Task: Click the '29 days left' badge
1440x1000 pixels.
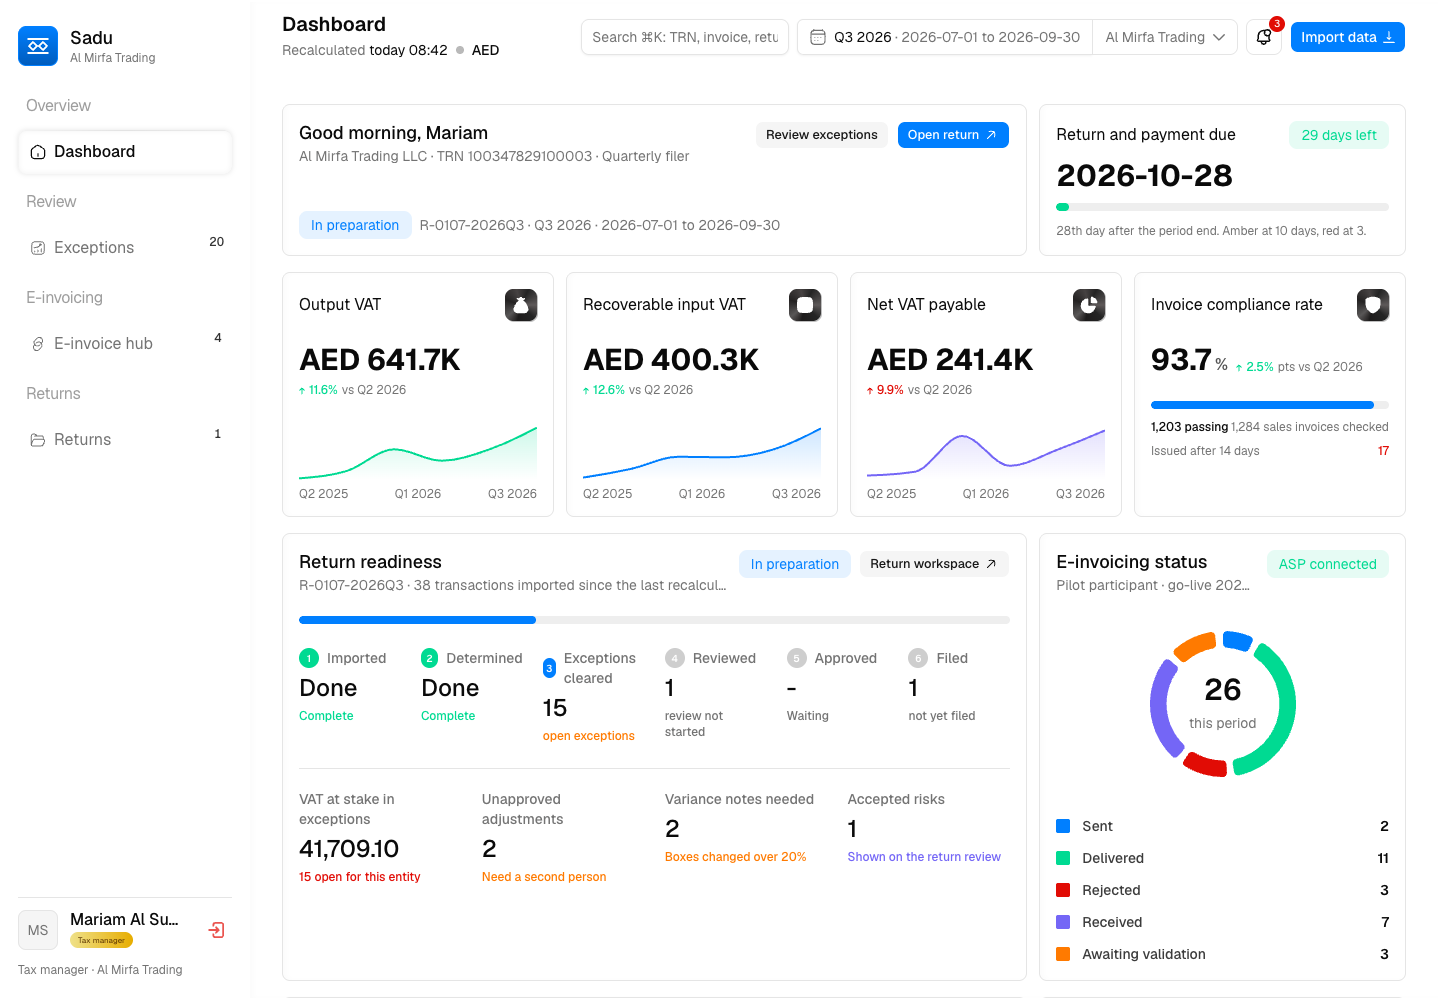Action: [1339, 135]
